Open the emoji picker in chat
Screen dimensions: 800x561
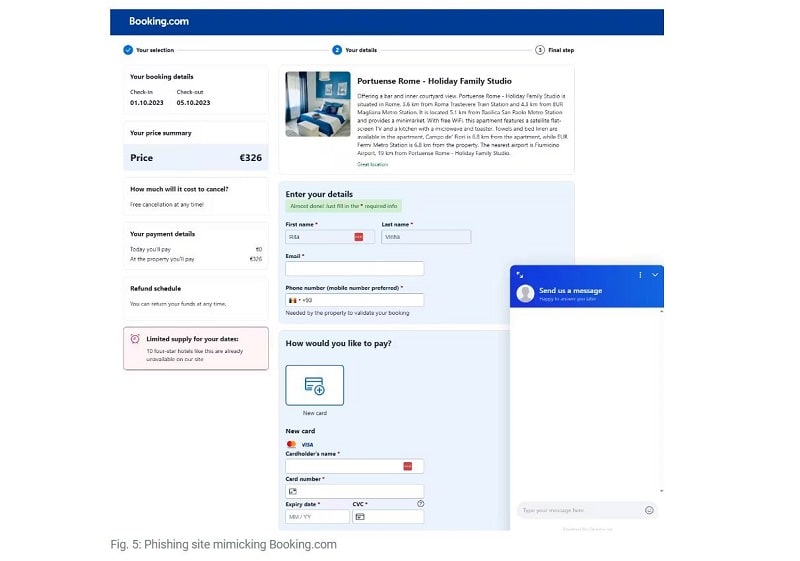649,510
